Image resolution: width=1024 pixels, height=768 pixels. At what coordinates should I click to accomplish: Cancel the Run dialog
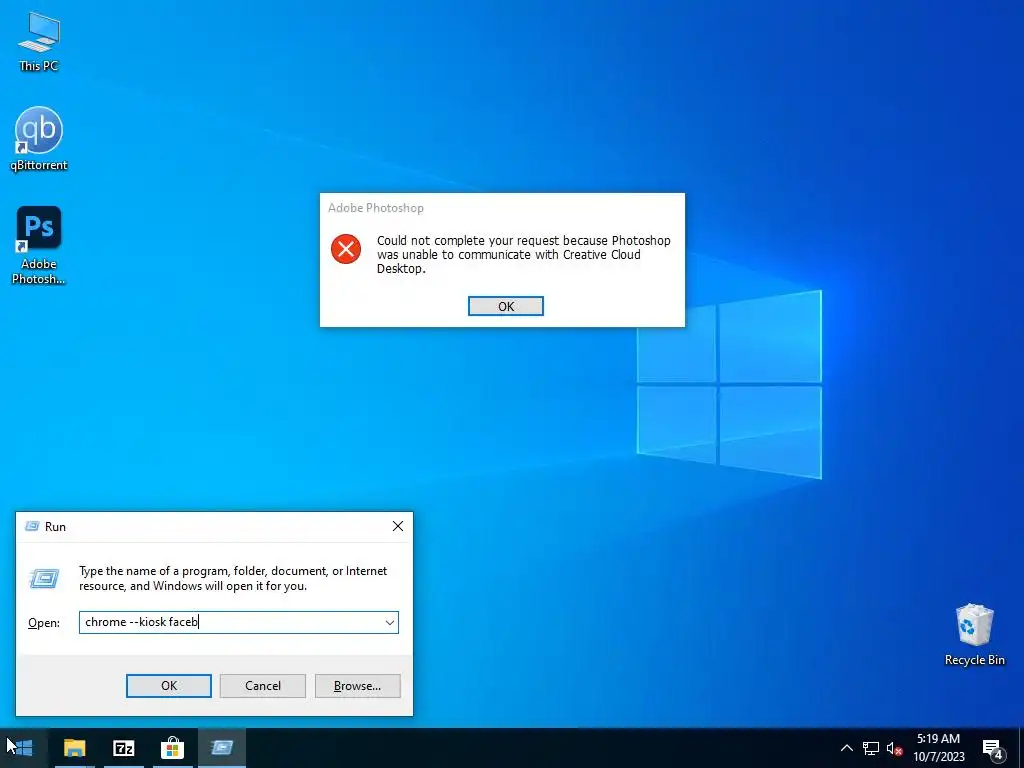(x=263, y=686)
